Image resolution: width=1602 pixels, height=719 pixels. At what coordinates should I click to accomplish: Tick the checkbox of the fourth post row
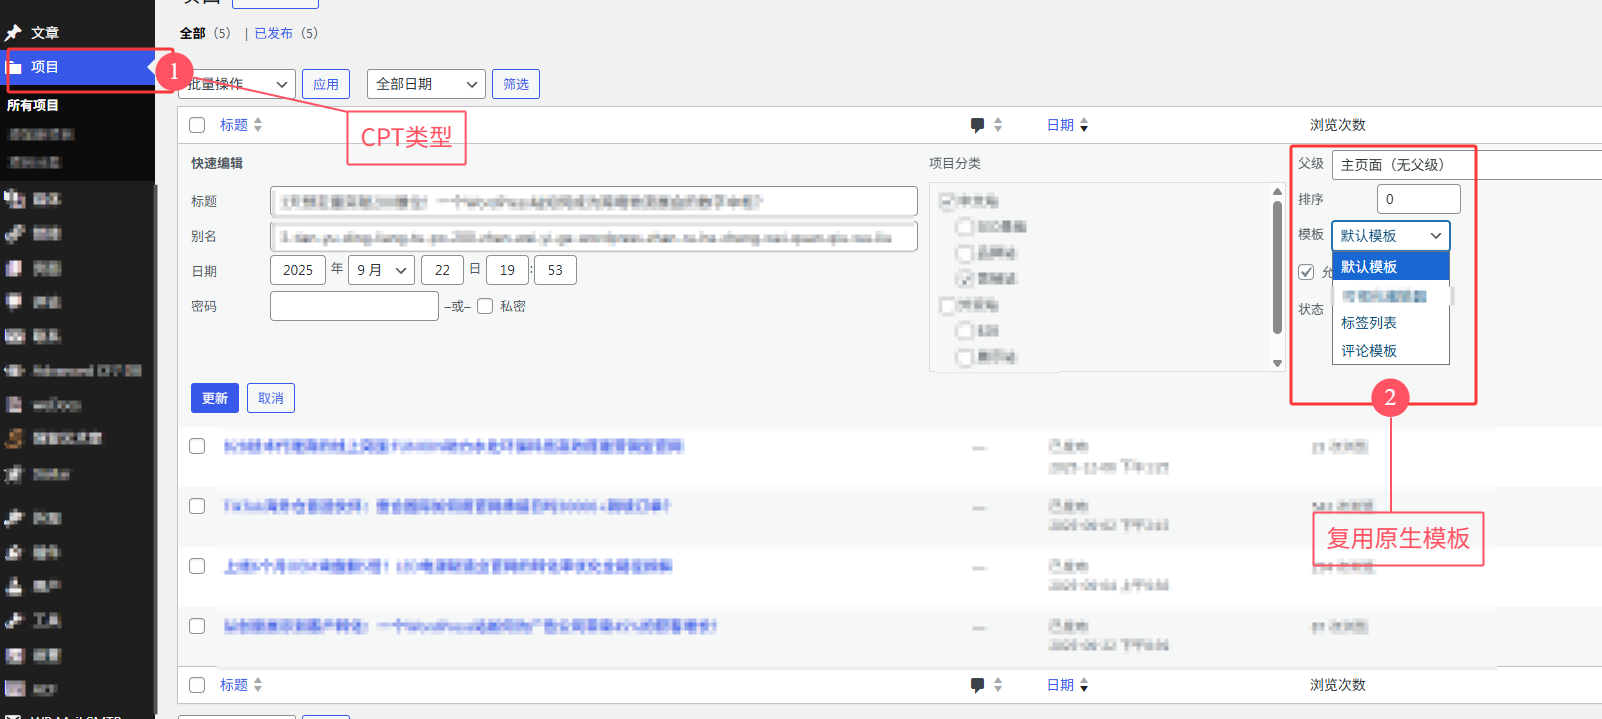coord(197,626)
